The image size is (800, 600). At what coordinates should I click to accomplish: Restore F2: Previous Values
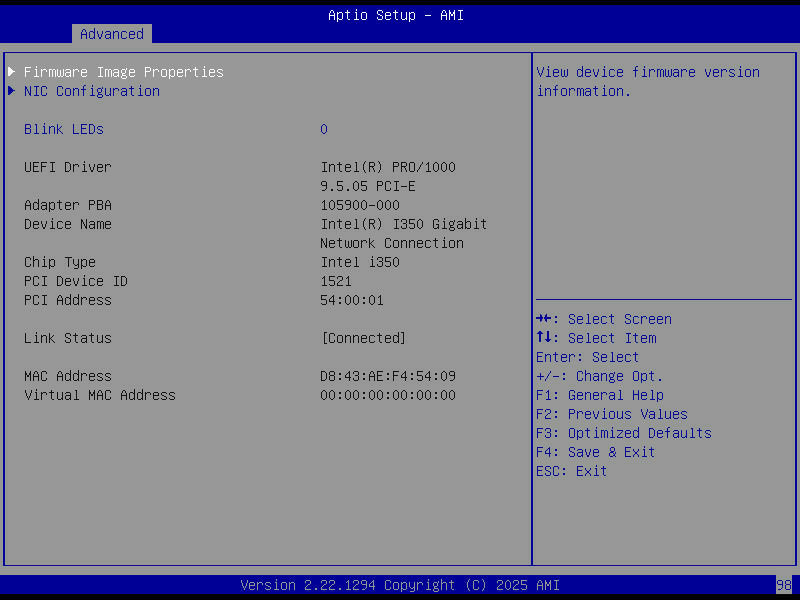[x=611, y=414]
